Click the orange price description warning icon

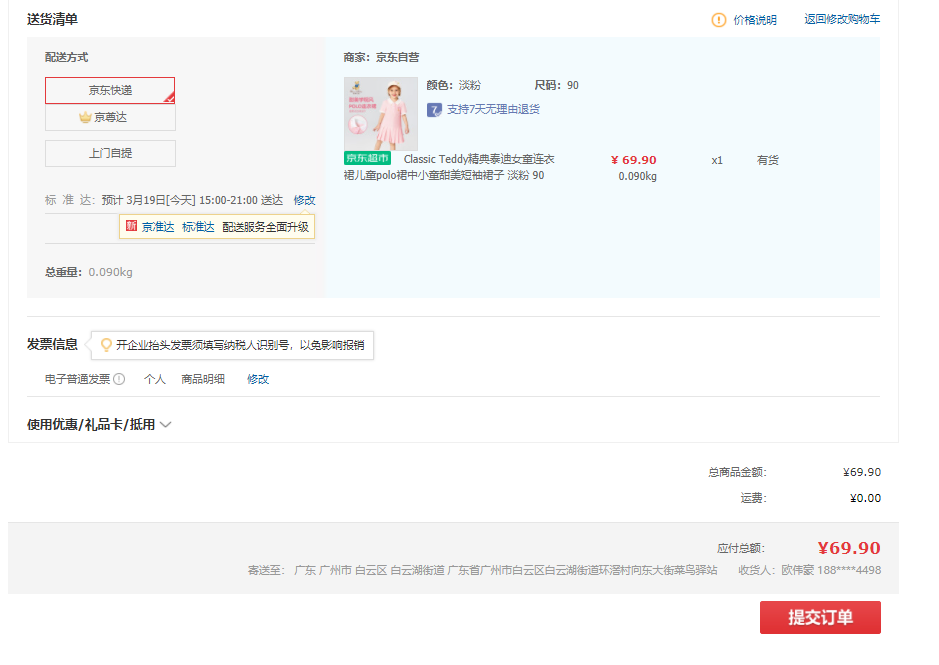[x=719, y=20]
